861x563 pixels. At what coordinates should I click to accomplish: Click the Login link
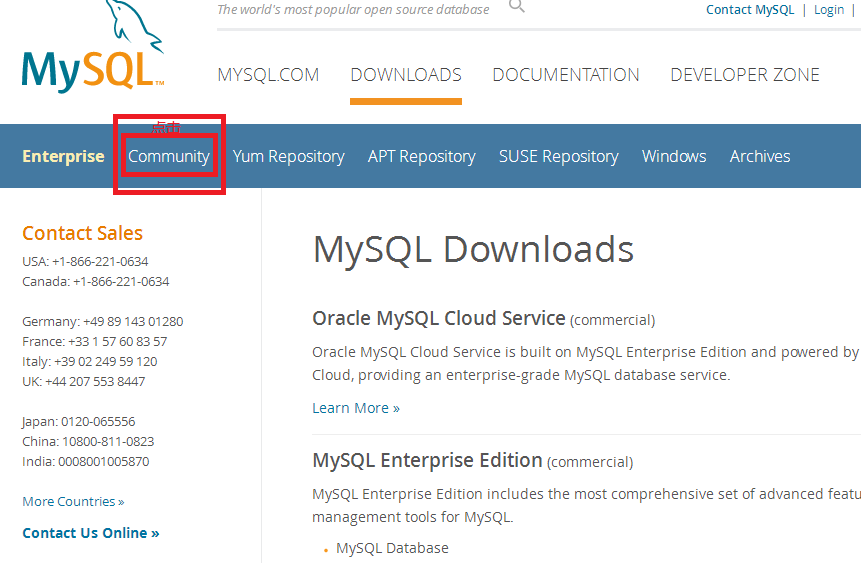pos(829,10)
